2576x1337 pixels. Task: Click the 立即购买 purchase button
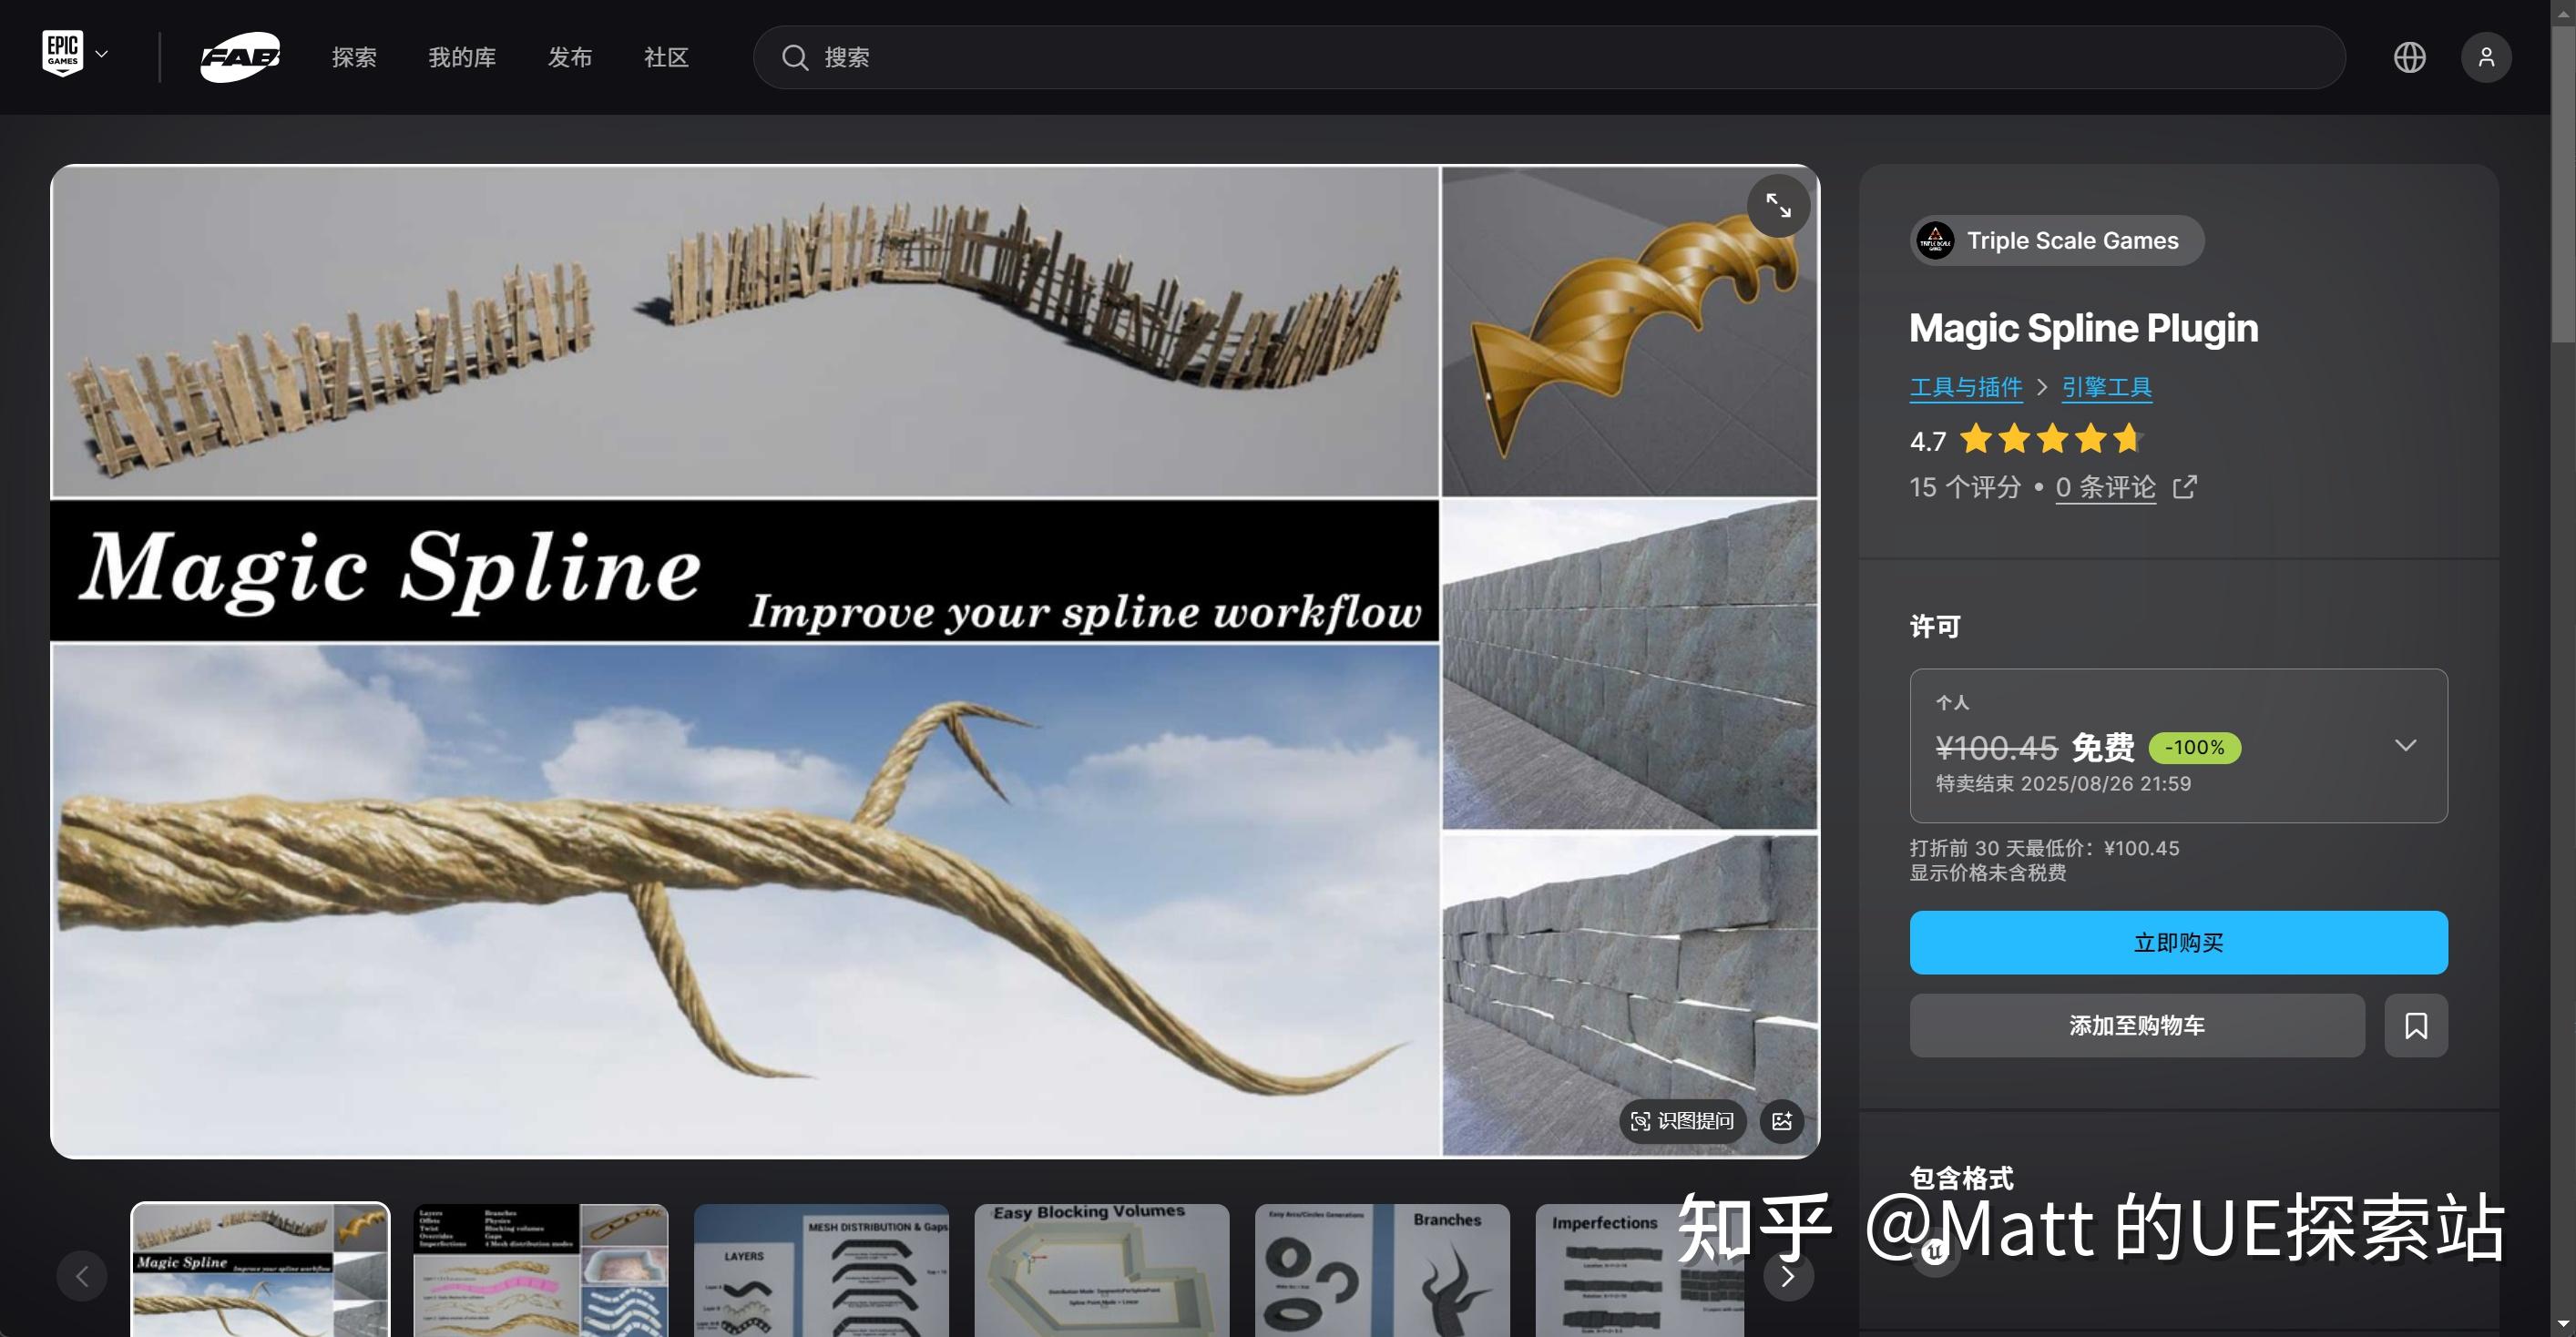click(x=2178, y=941)
